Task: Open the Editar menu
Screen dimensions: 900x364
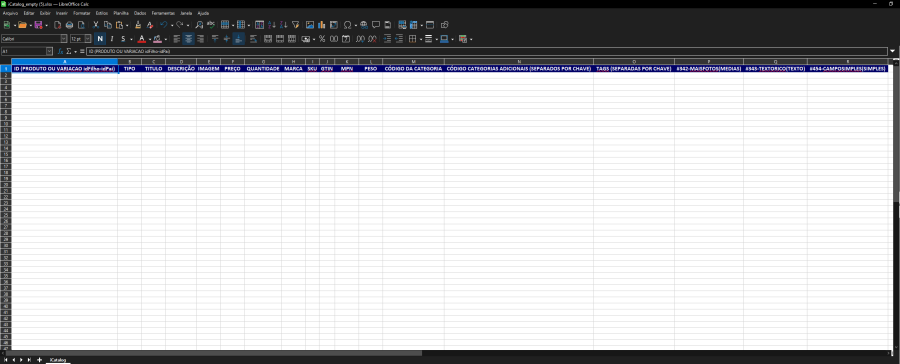Action: (29, 13)
